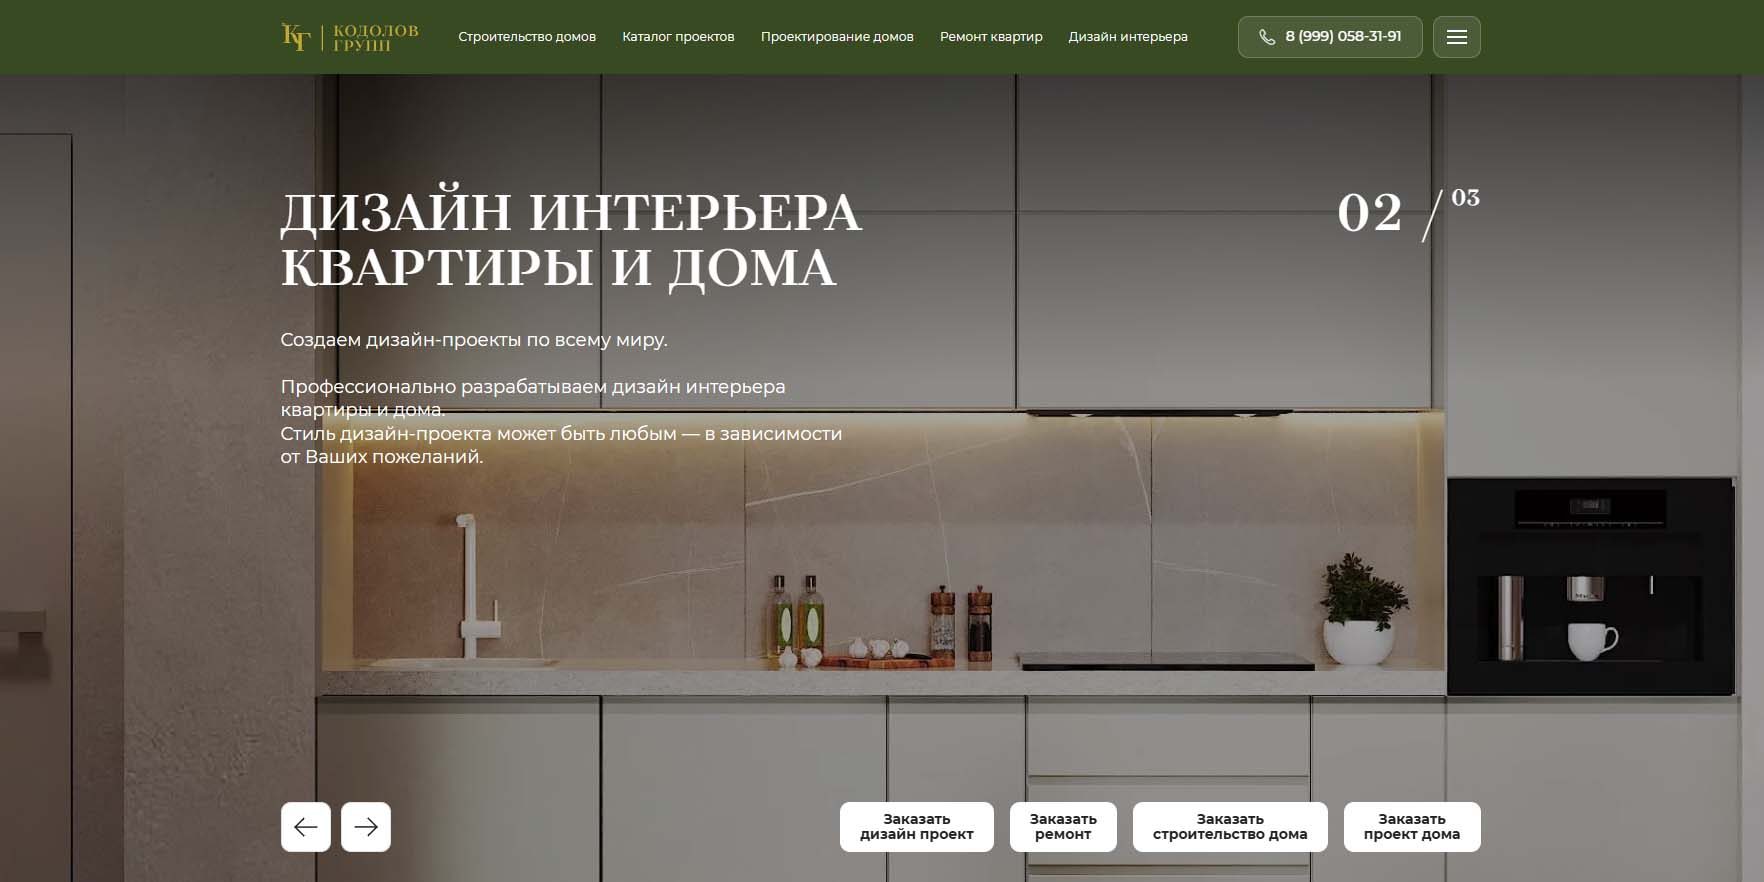This screenshot has height=882, width=1764.
Task: Select Дизайн интерьера in navigation
Action: click(1128, 37)
